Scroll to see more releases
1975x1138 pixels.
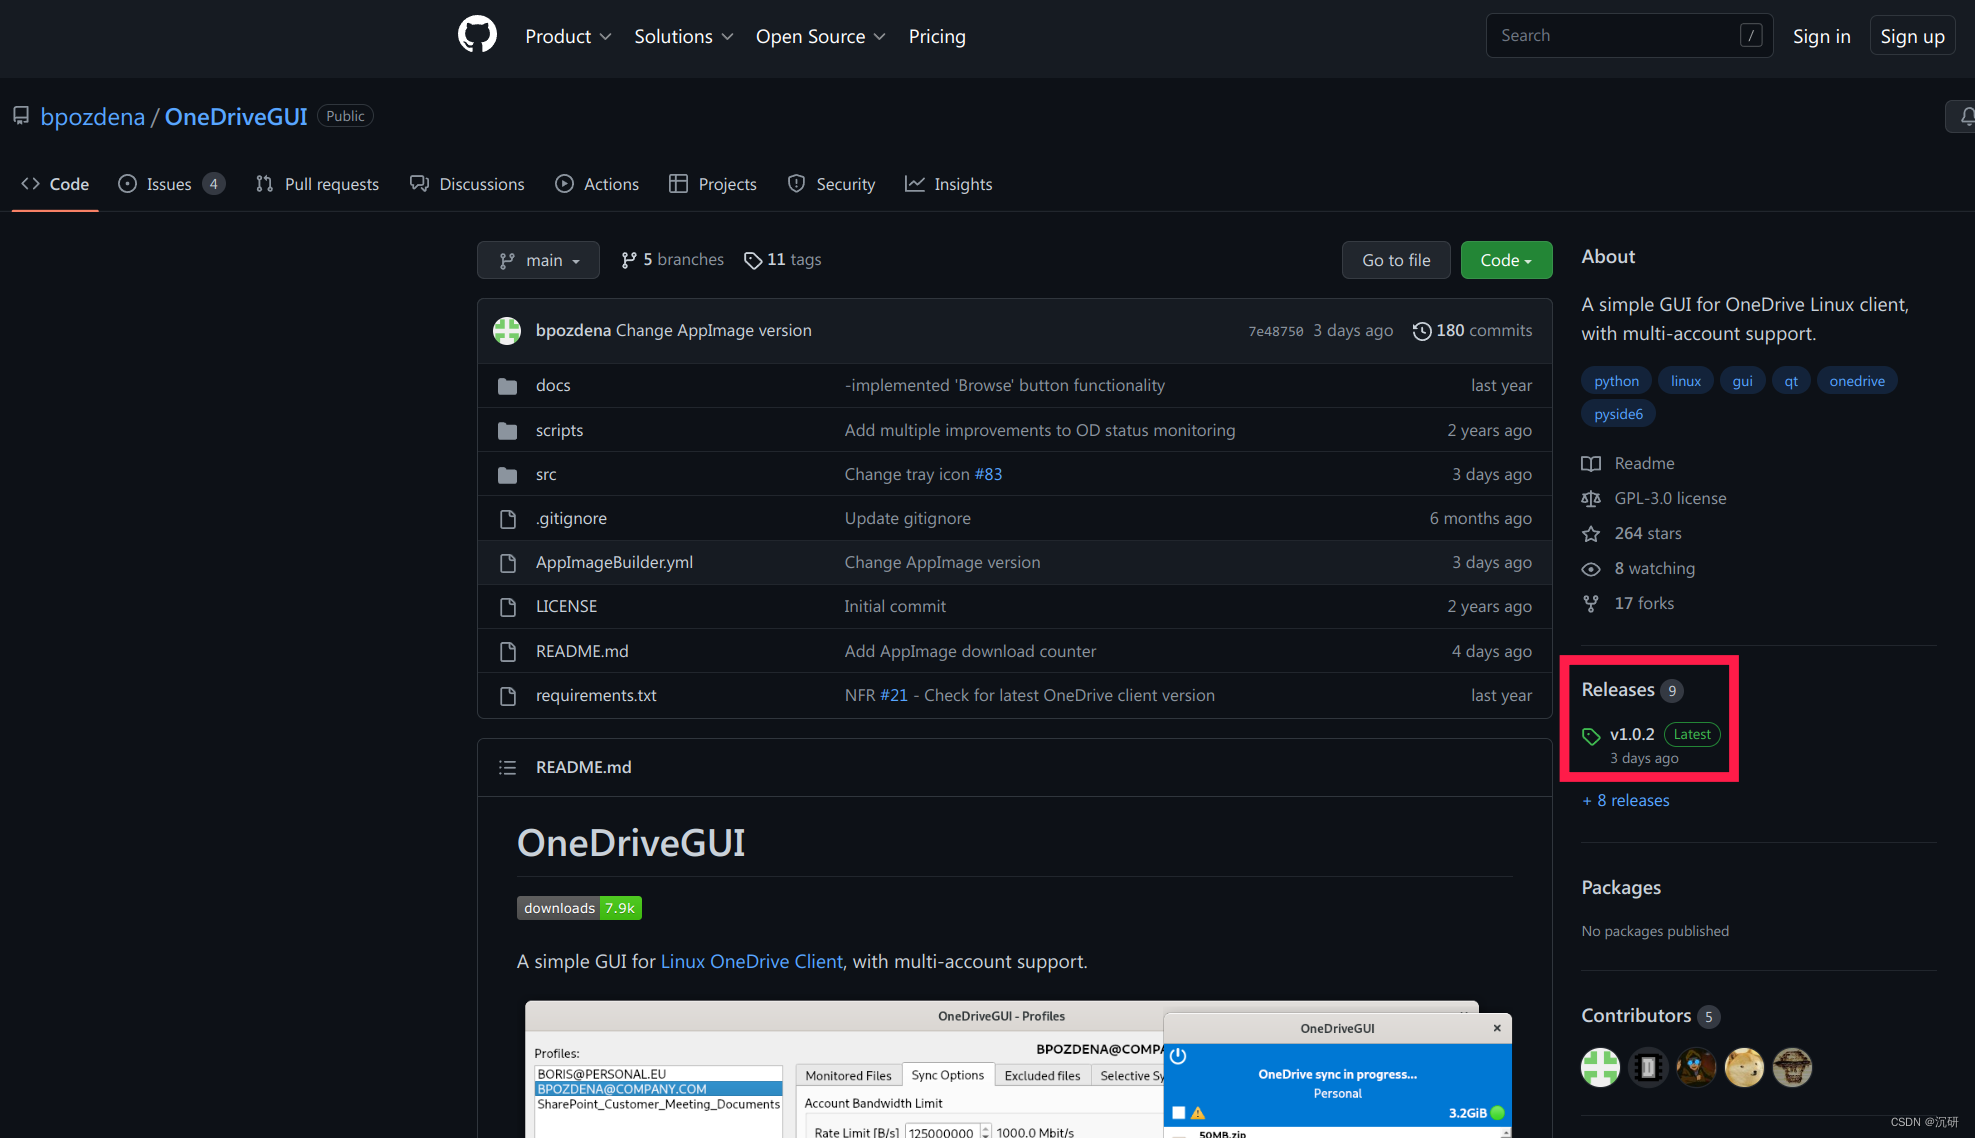point(1624,800)
